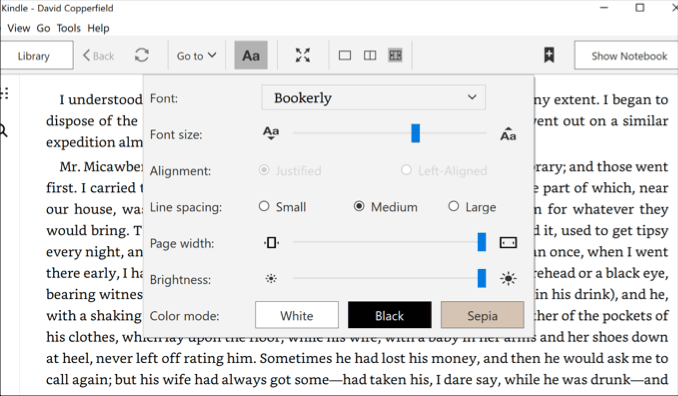Add a bookmark with ribbon icon
The image size is (678, 396).
pos(549,55)
